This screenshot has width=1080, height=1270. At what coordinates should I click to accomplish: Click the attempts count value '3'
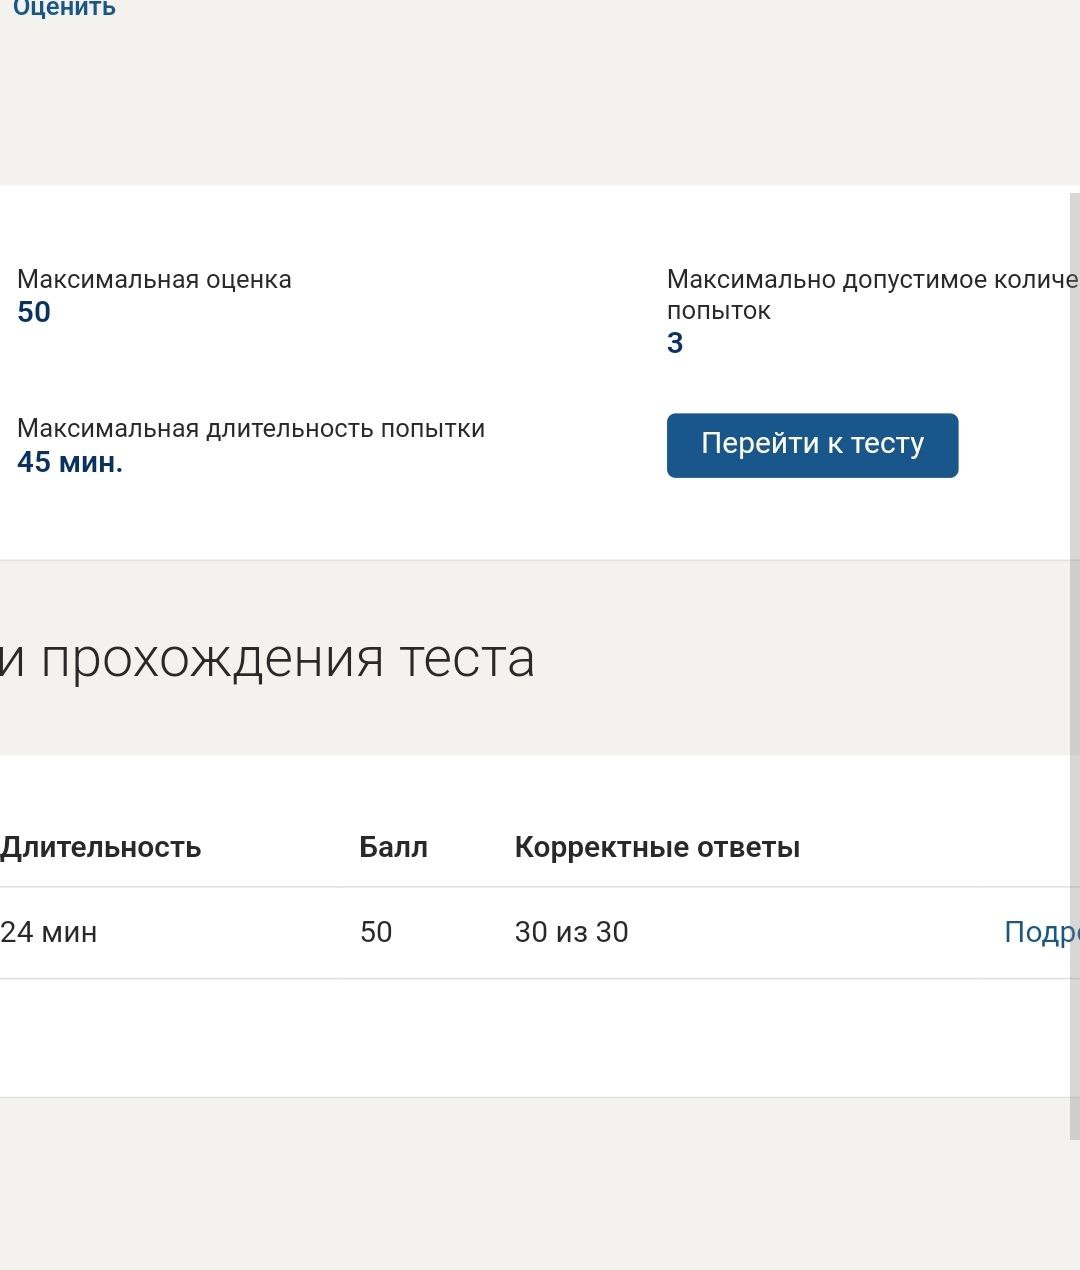coord(675,343)
